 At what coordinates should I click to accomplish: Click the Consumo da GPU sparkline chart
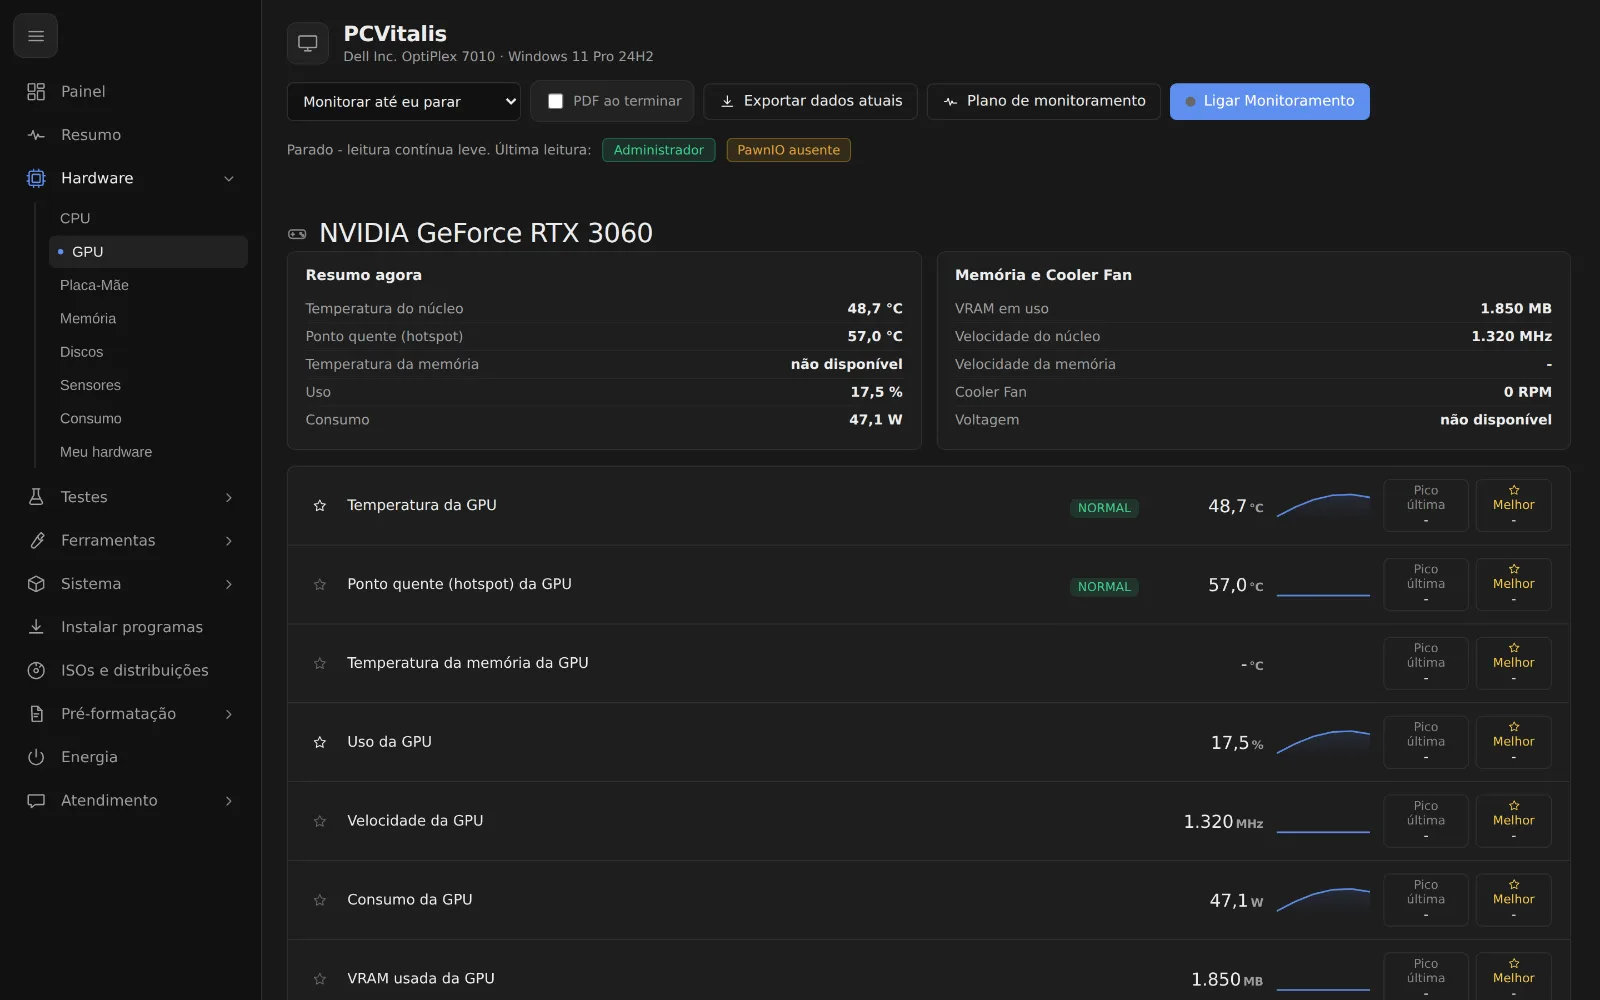pyautogui.click(x=1323, y=900)
